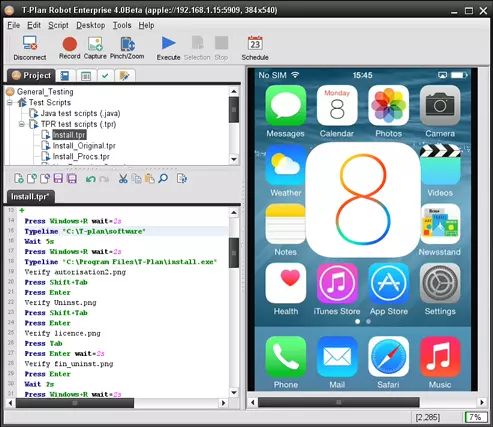Open the Tools menu
Image resolution: width=493 pixels, height=427 pixels.
[x=122, y=25]
